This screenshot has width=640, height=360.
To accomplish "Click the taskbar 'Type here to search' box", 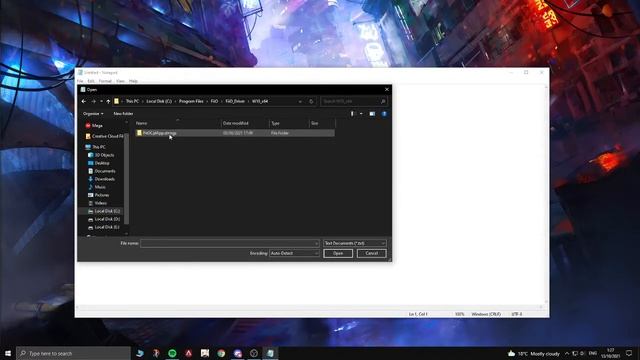I will (x=73, y=353).
